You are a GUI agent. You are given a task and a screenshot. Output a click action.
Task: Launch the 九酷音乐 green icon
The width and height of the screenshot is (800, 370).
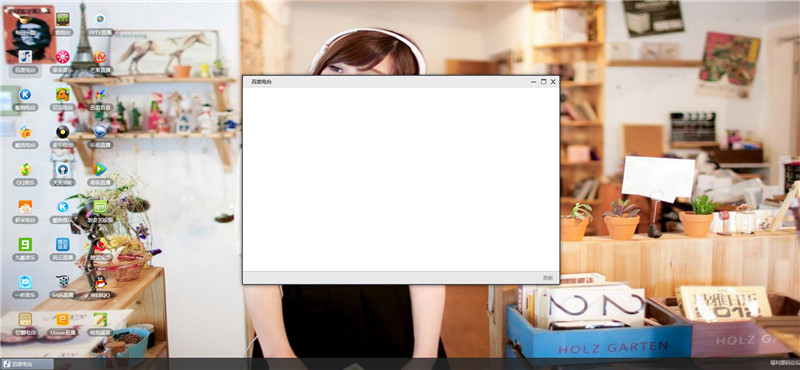25,249
